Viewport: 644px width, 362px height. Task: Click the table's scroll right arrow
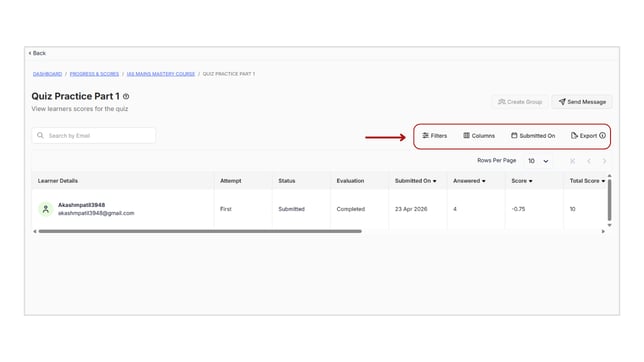pos(603,231)
